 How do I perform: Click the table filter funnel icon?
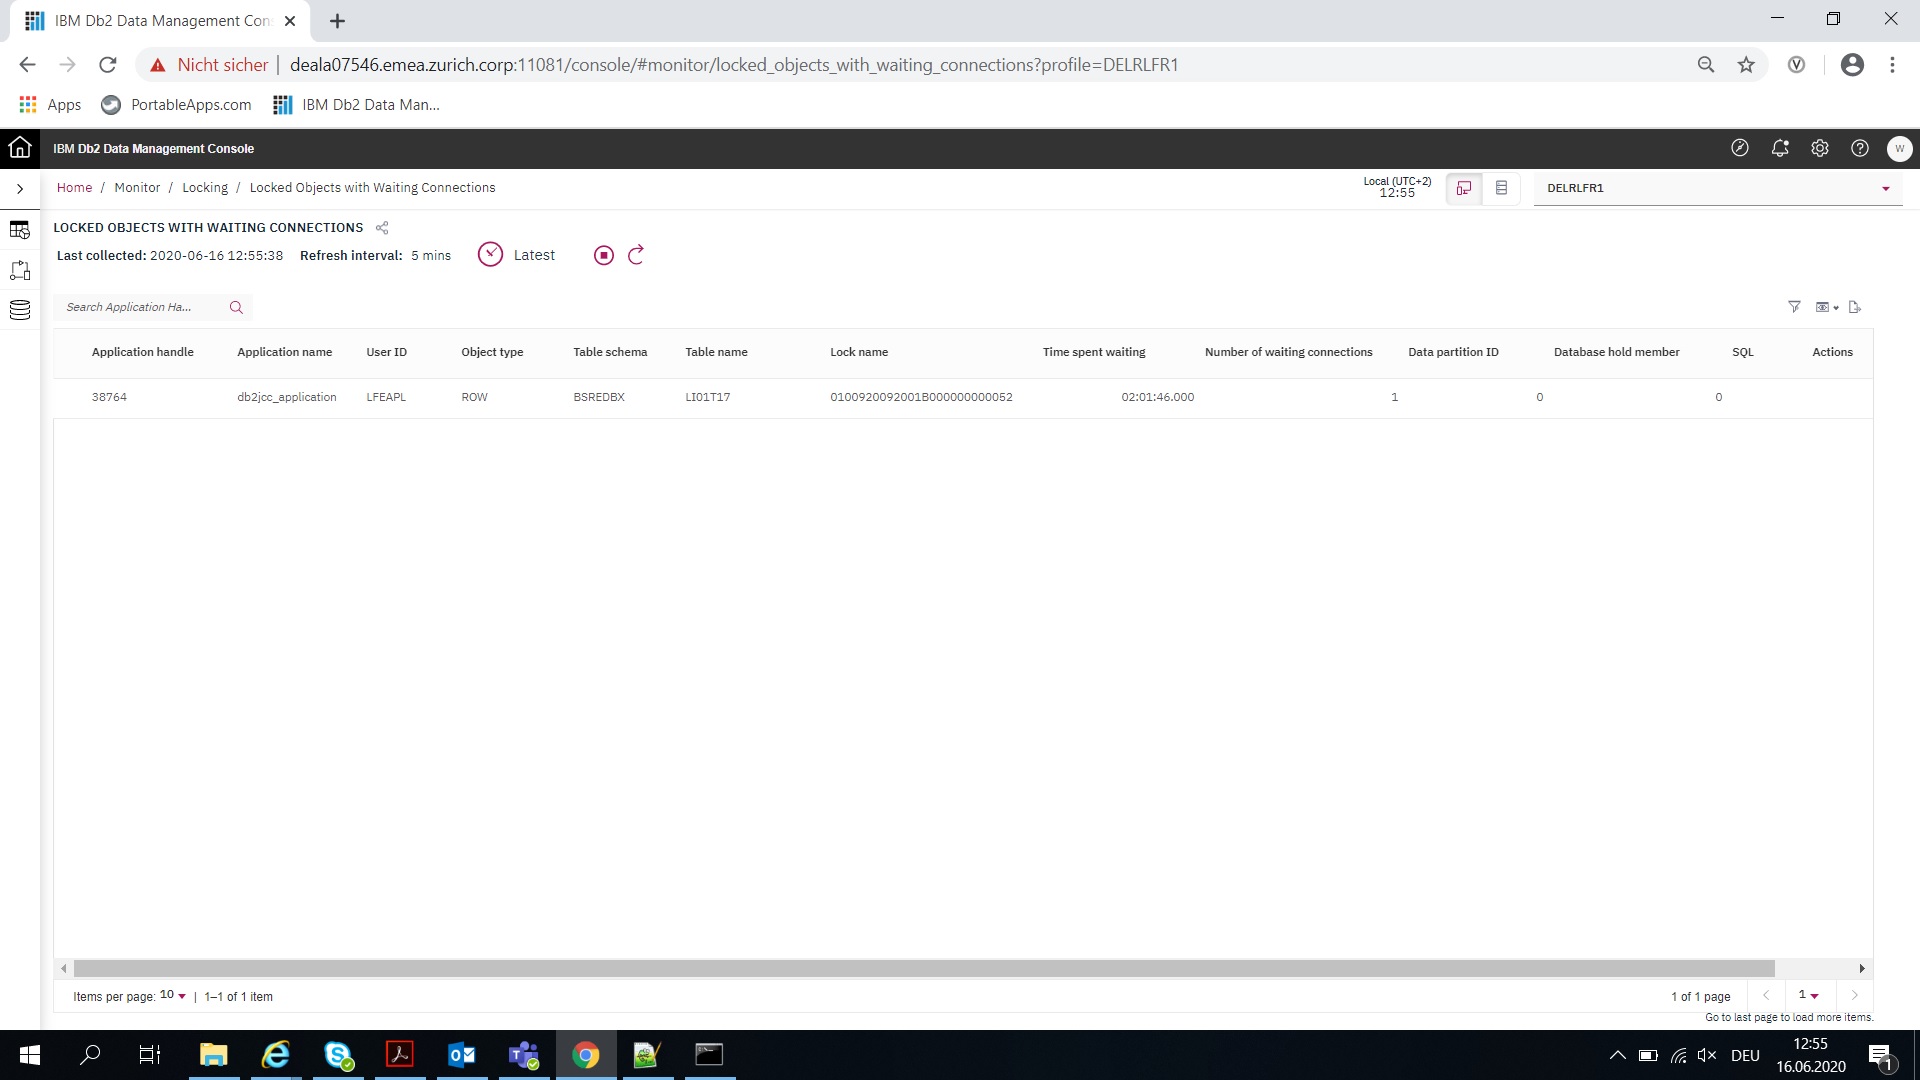[x=1794, y=307]
